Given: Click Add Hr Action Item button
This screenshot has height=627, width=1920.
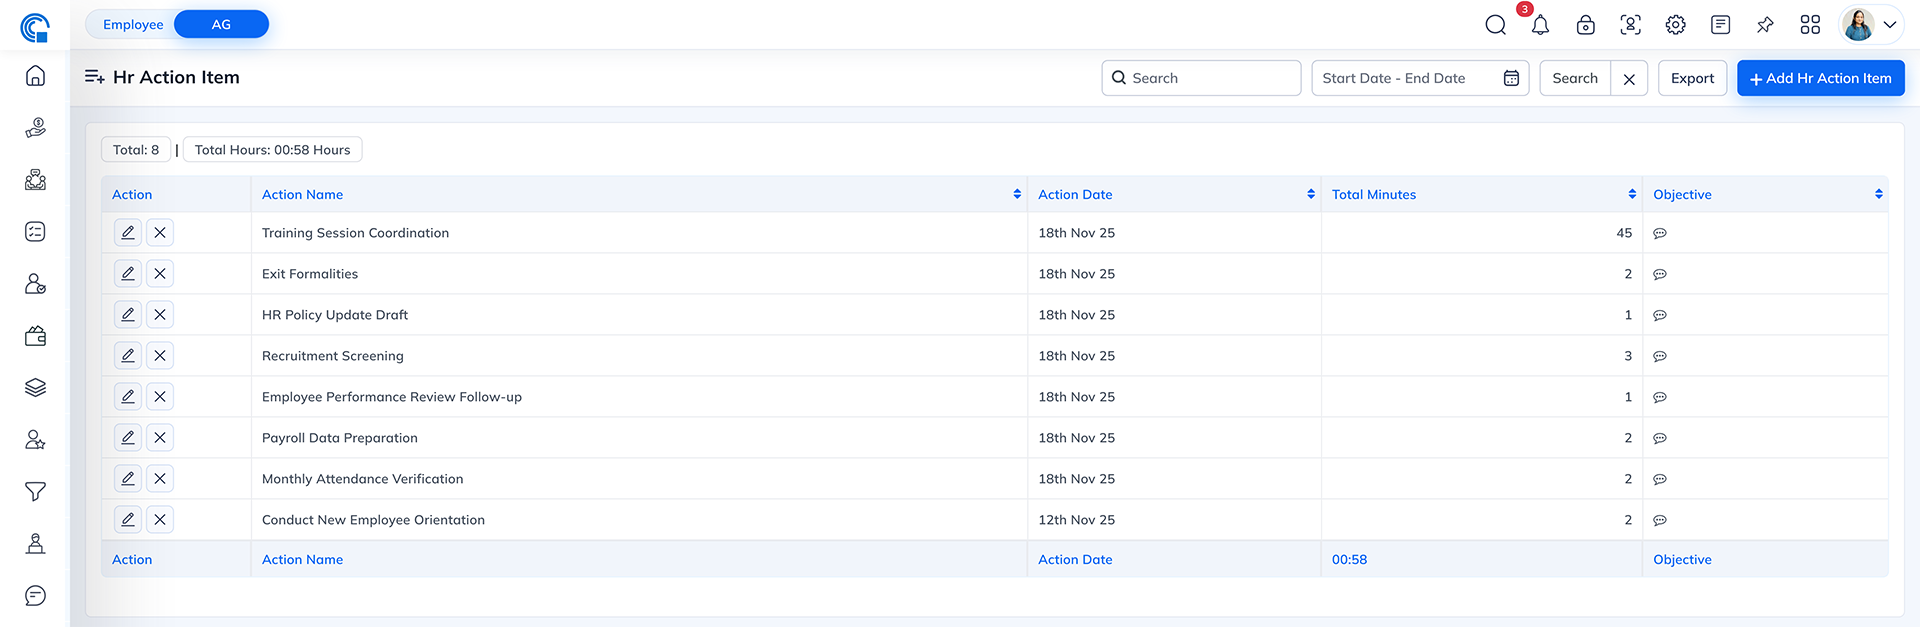Looking at the screenshot, I should (1820, 78).
